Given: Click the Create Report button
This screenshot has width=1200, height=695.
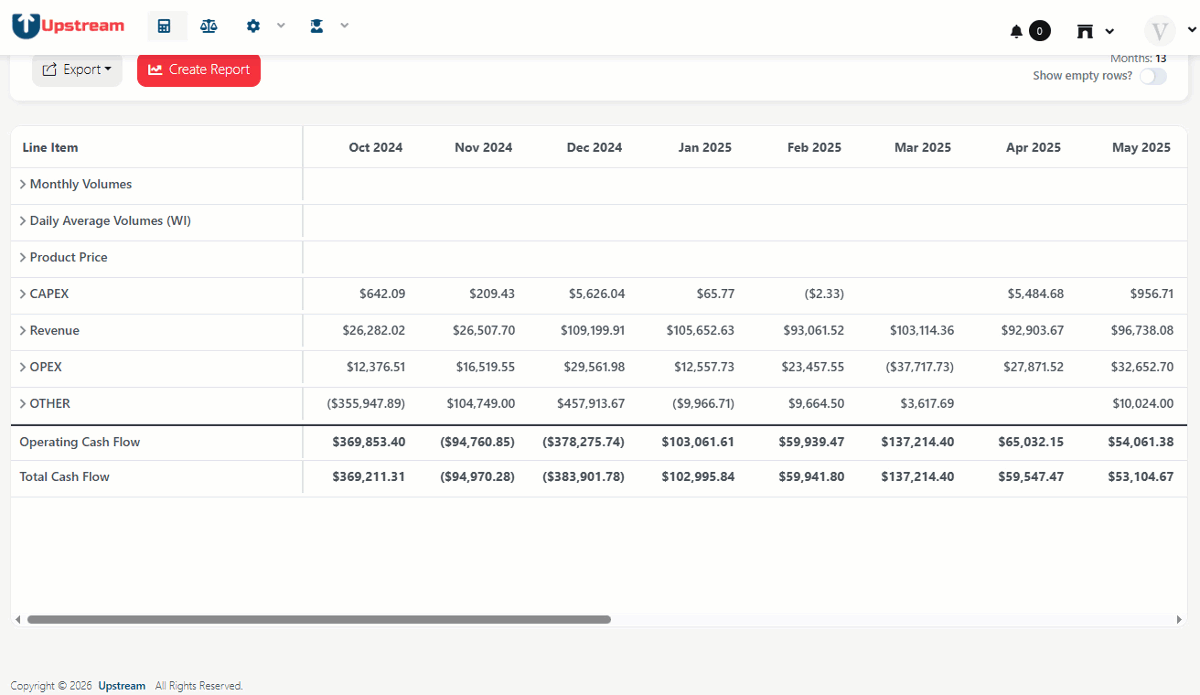Looking at the screenshot, I should 199,70.
